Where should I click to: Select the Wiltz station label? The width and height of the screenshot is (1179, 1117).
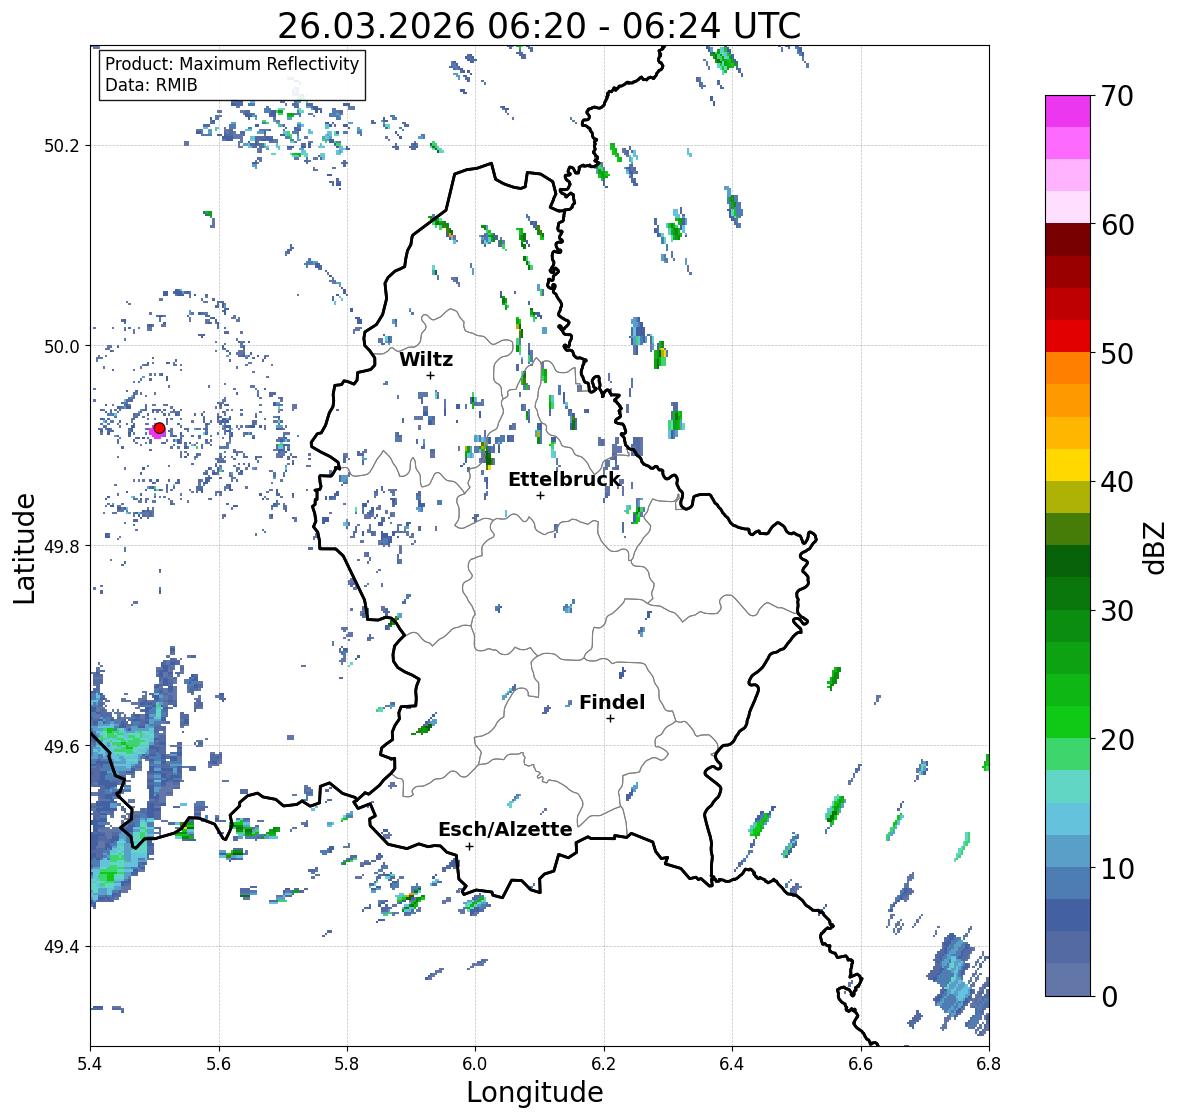pyautogui.click(x=426, y=359)
